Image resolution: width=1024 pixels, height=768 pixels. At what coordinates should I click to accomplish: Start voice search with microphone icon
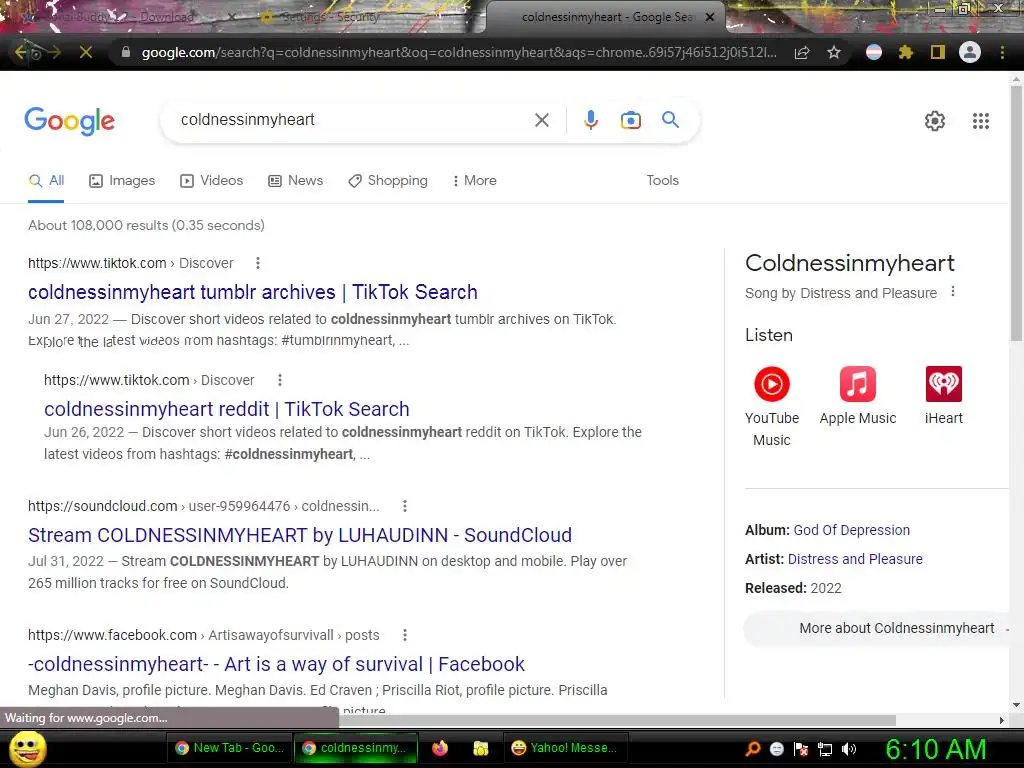click(x=590, y=120)
